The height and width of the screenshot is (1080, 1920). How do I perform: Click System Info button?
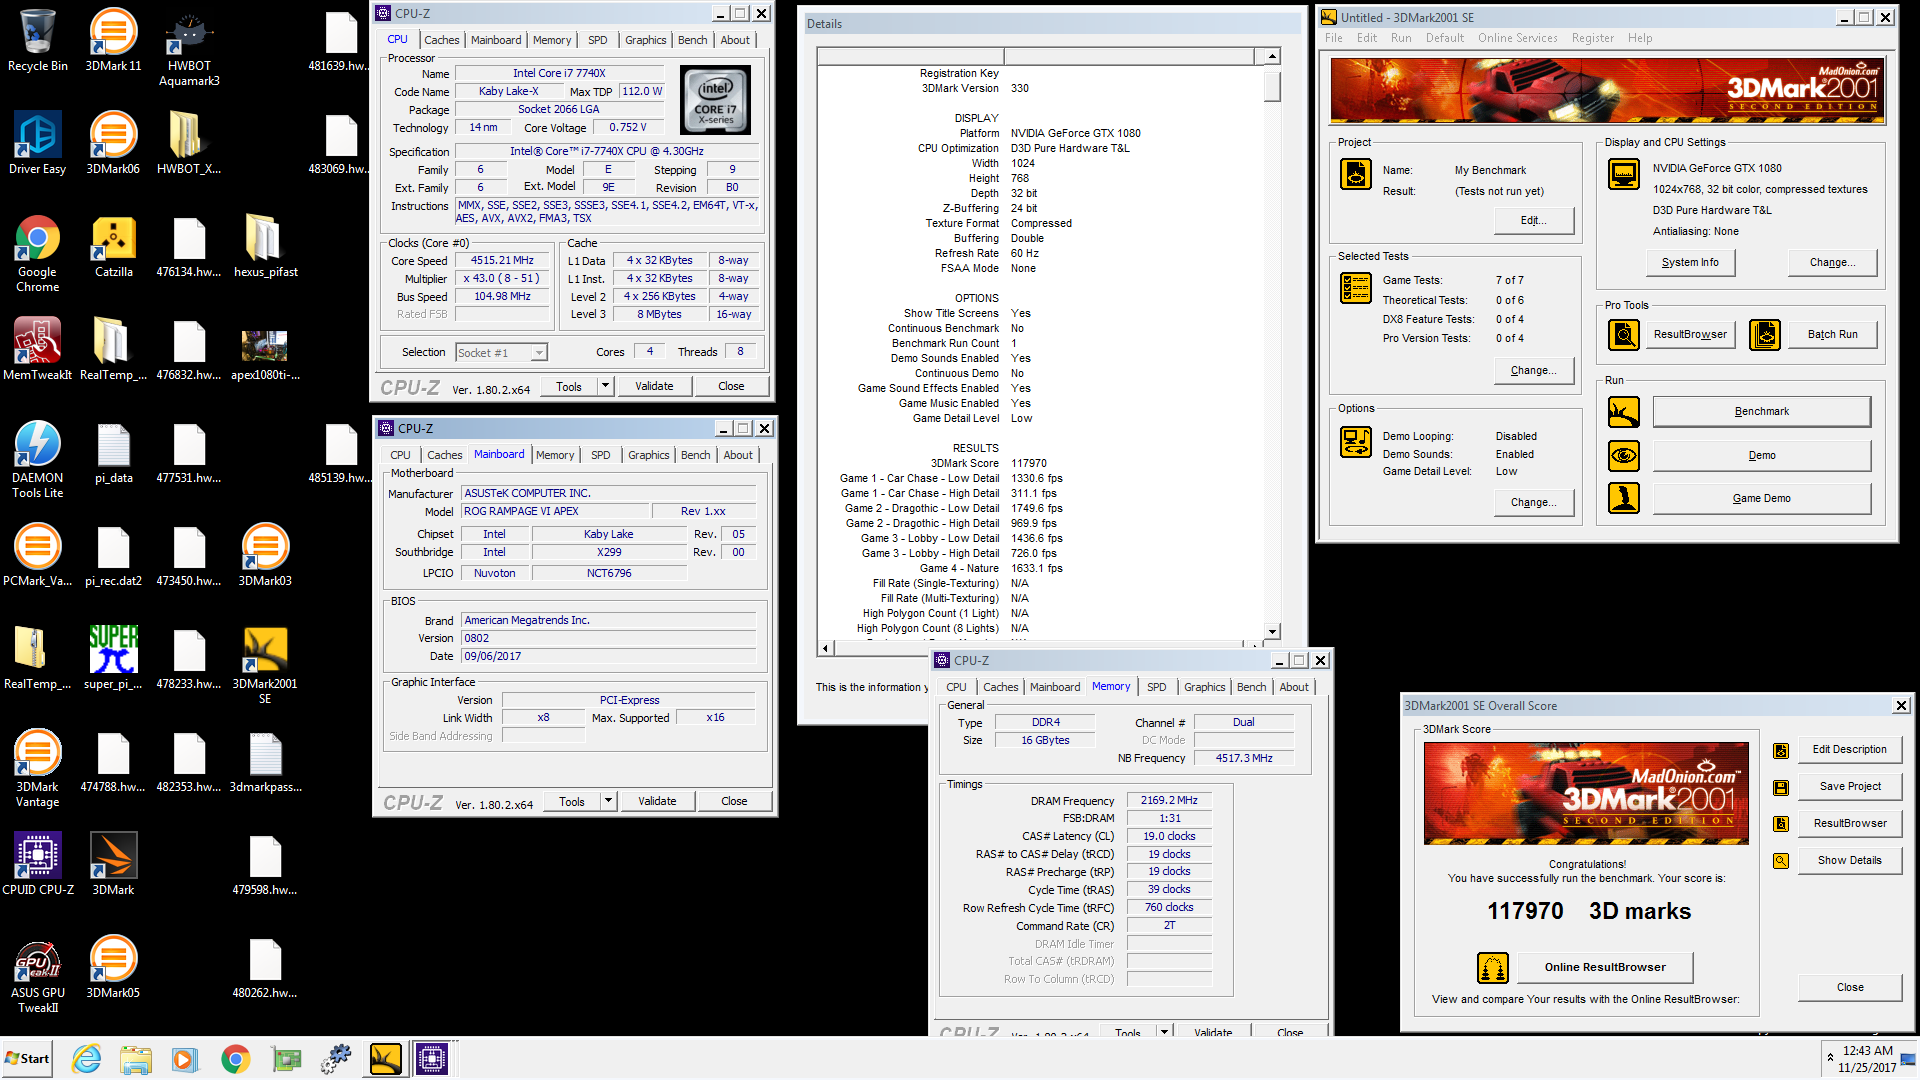pos(1690,262)
